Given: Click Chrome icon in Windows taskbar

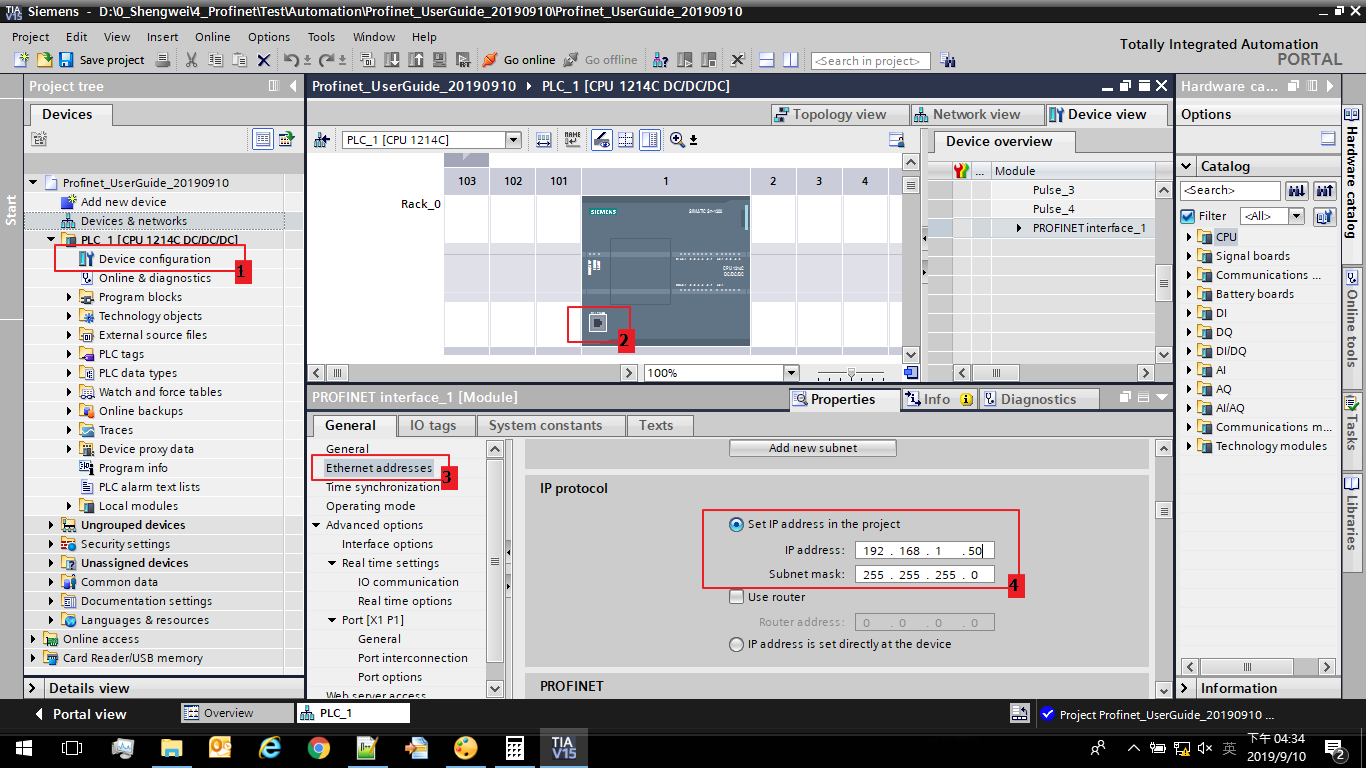Looking at the screenshot, I should pyautogui.click(x=318, y=747).
